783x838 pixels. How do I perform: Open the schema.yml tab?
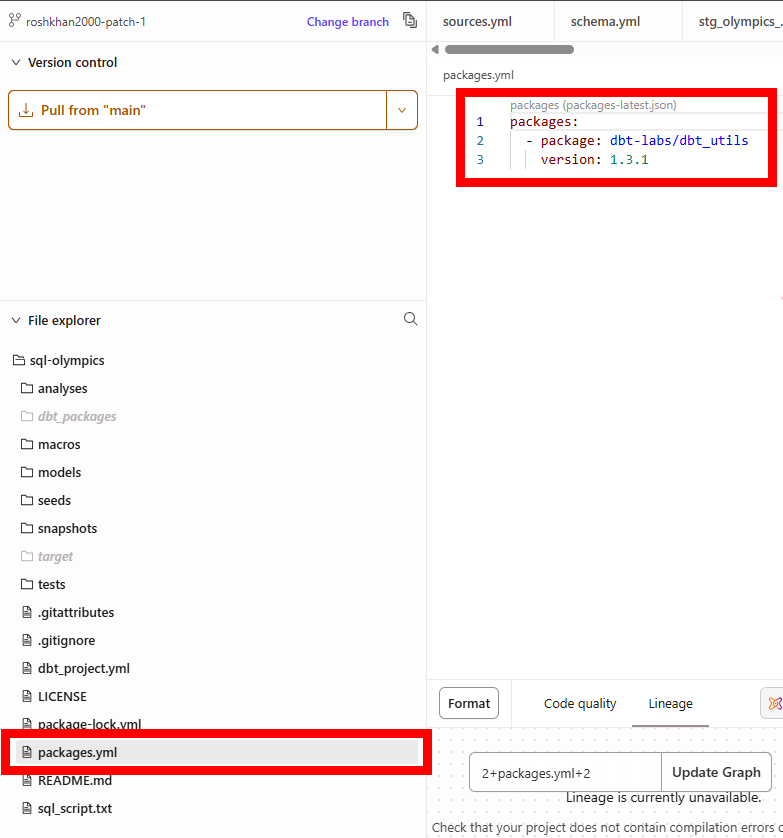[605, 21]
